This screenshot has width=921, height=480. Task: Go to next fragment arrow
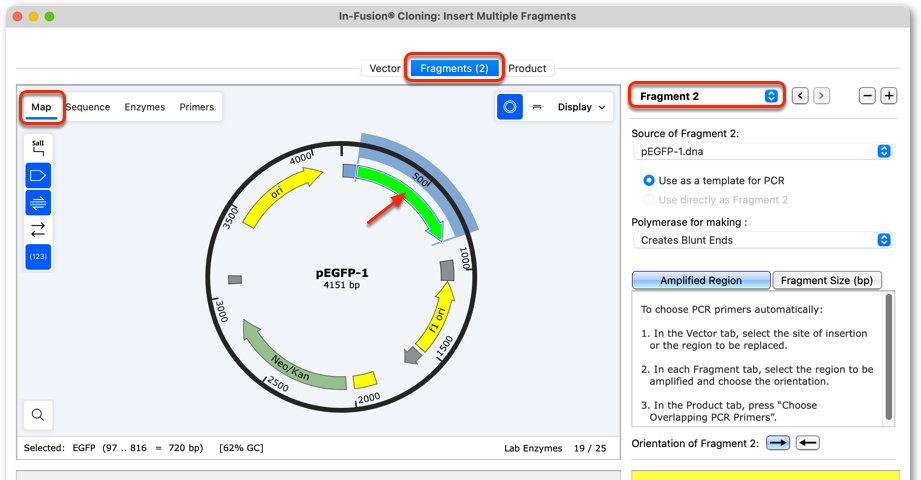coord(821,96)
